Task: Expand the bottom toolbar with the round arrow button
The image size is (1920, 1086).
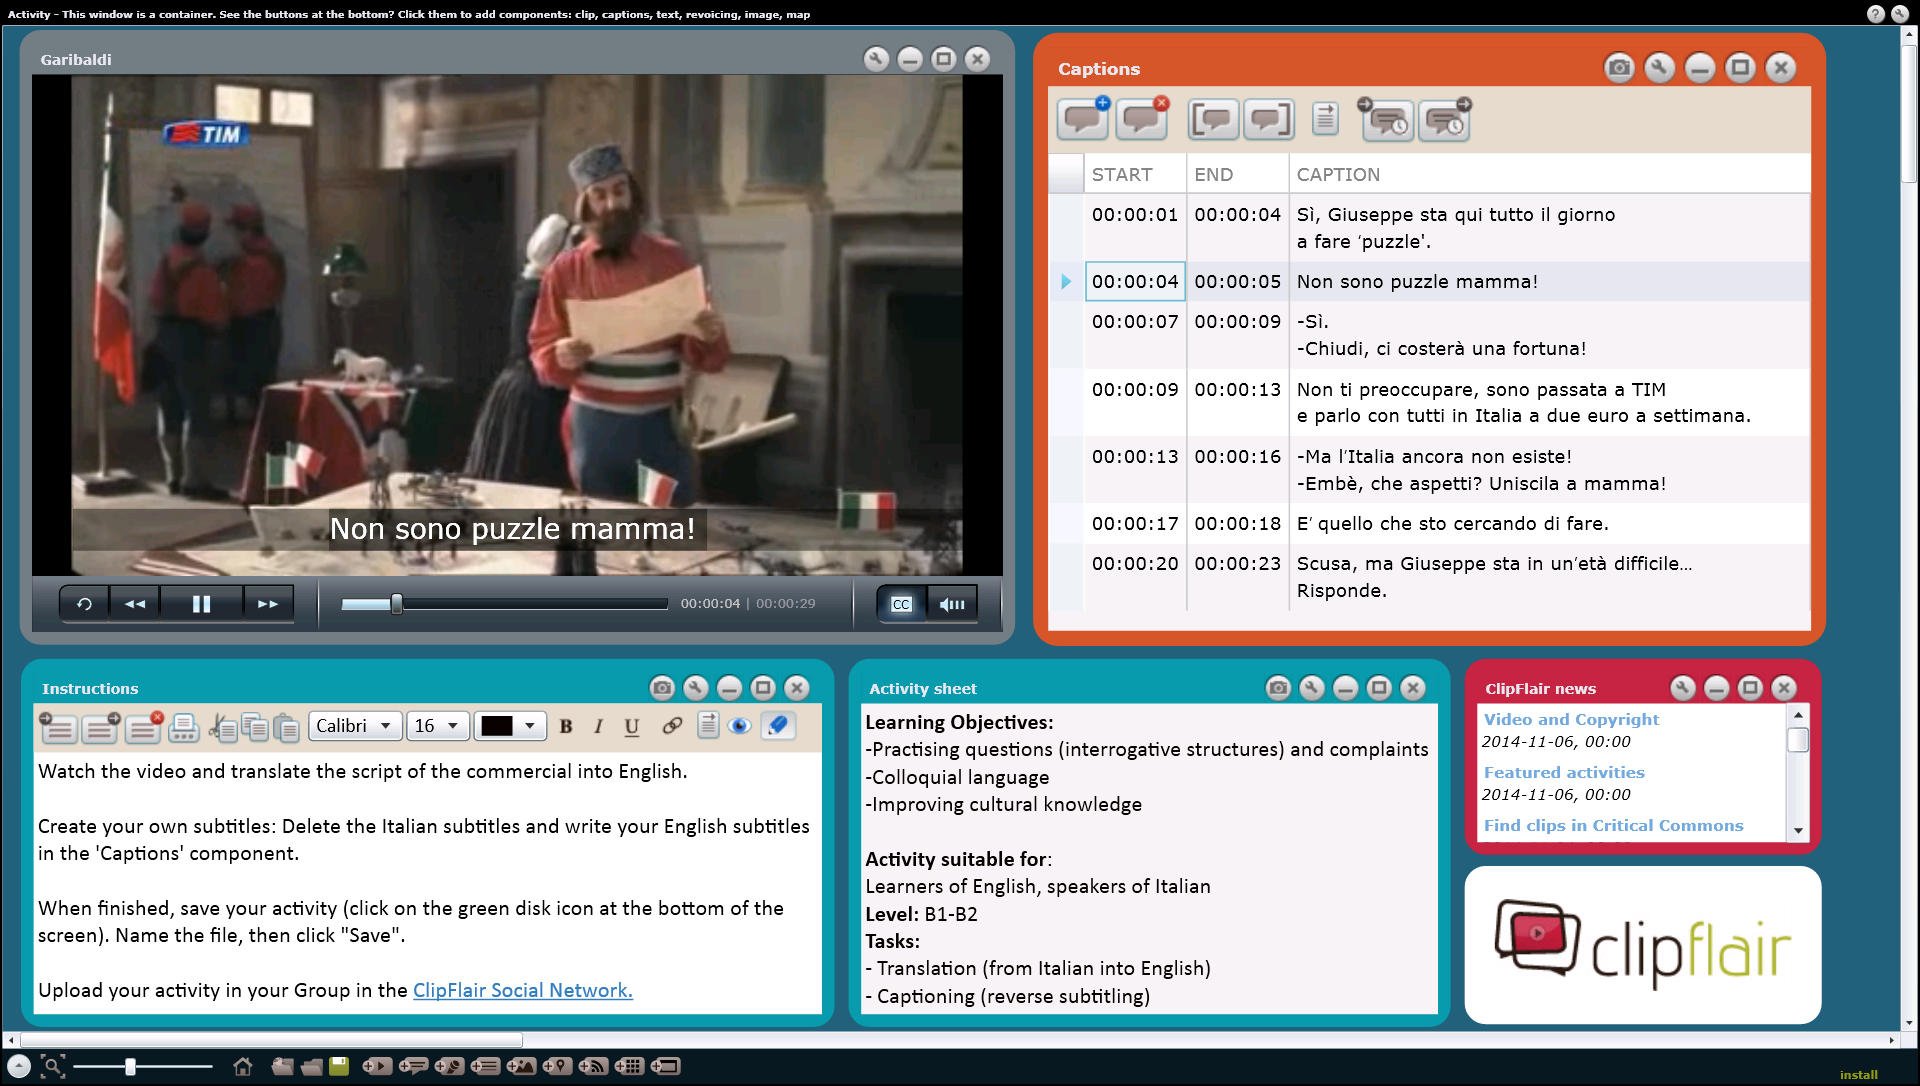Action: [19, 1067]
